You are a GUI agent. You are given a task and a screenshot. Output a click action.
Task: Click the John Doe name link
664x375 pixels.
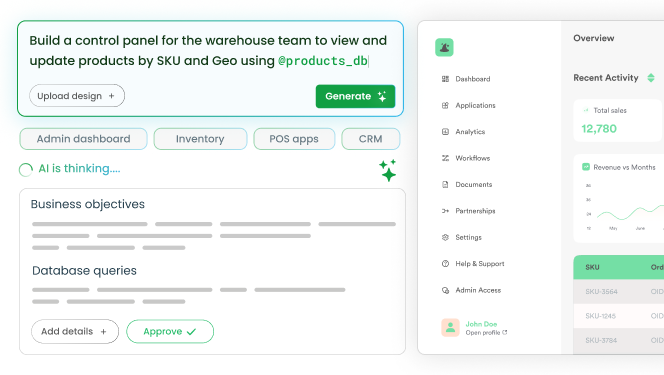[481, 324]
